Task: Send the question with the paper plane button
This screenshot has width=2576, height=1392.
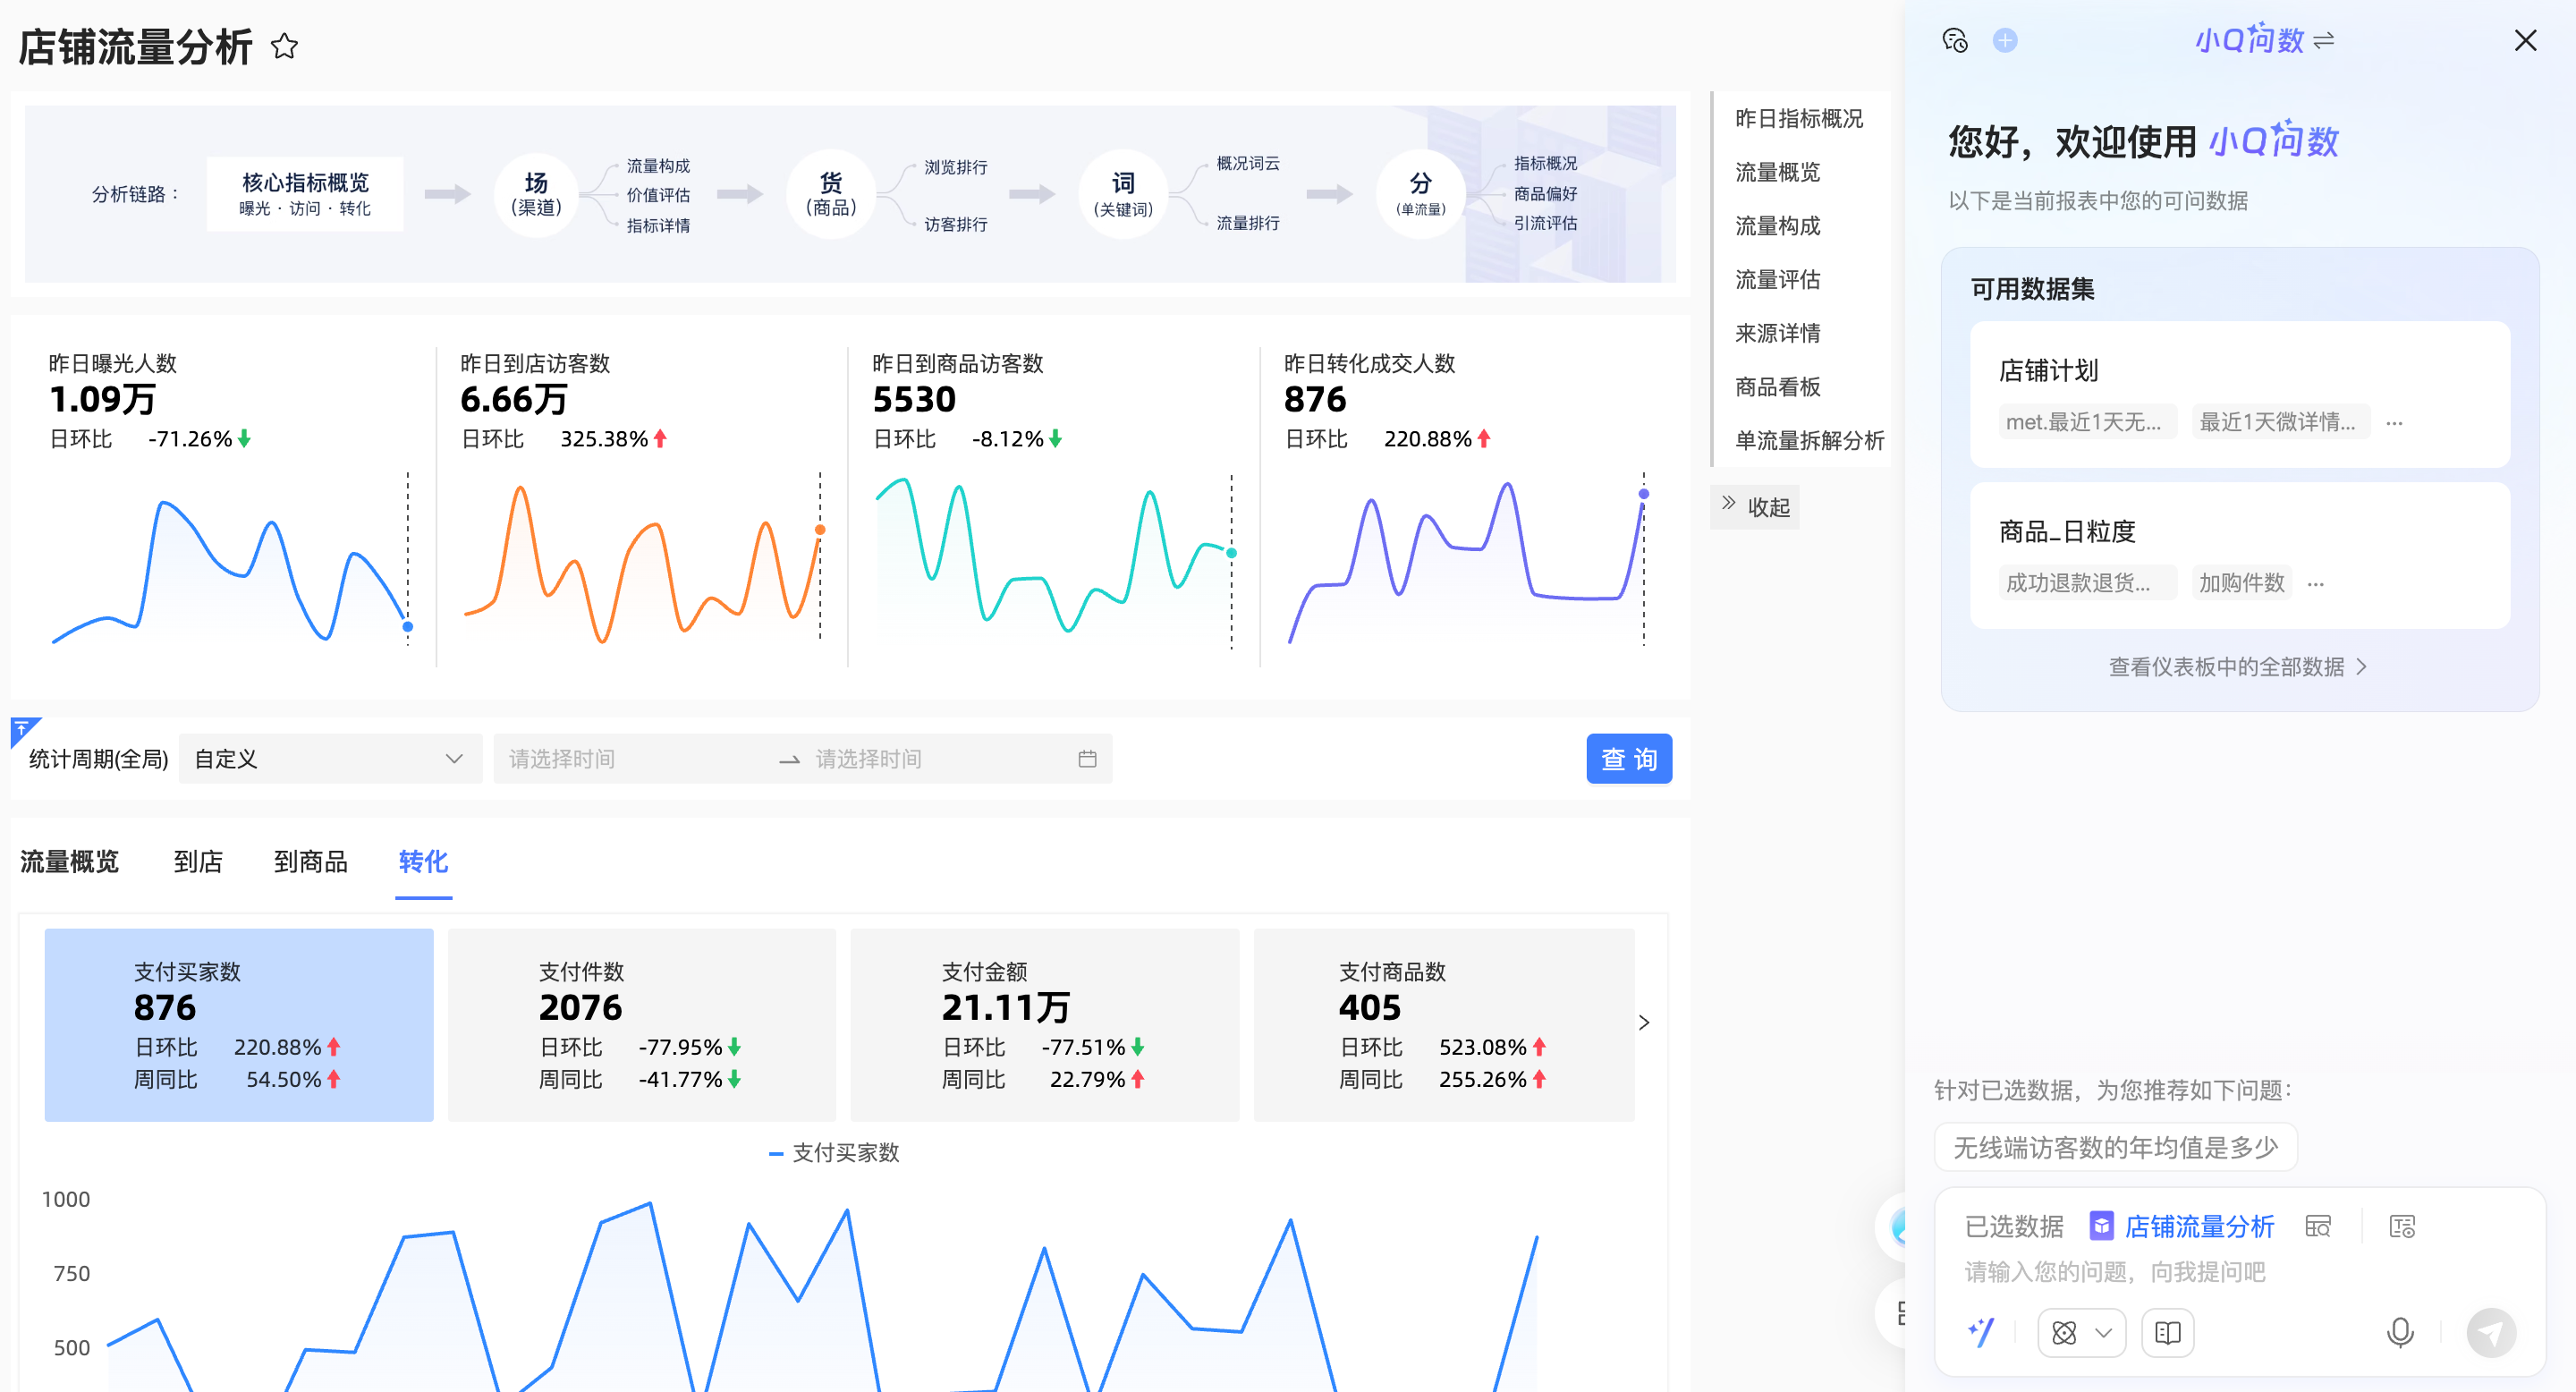Action: [x=2491, y=1332]
